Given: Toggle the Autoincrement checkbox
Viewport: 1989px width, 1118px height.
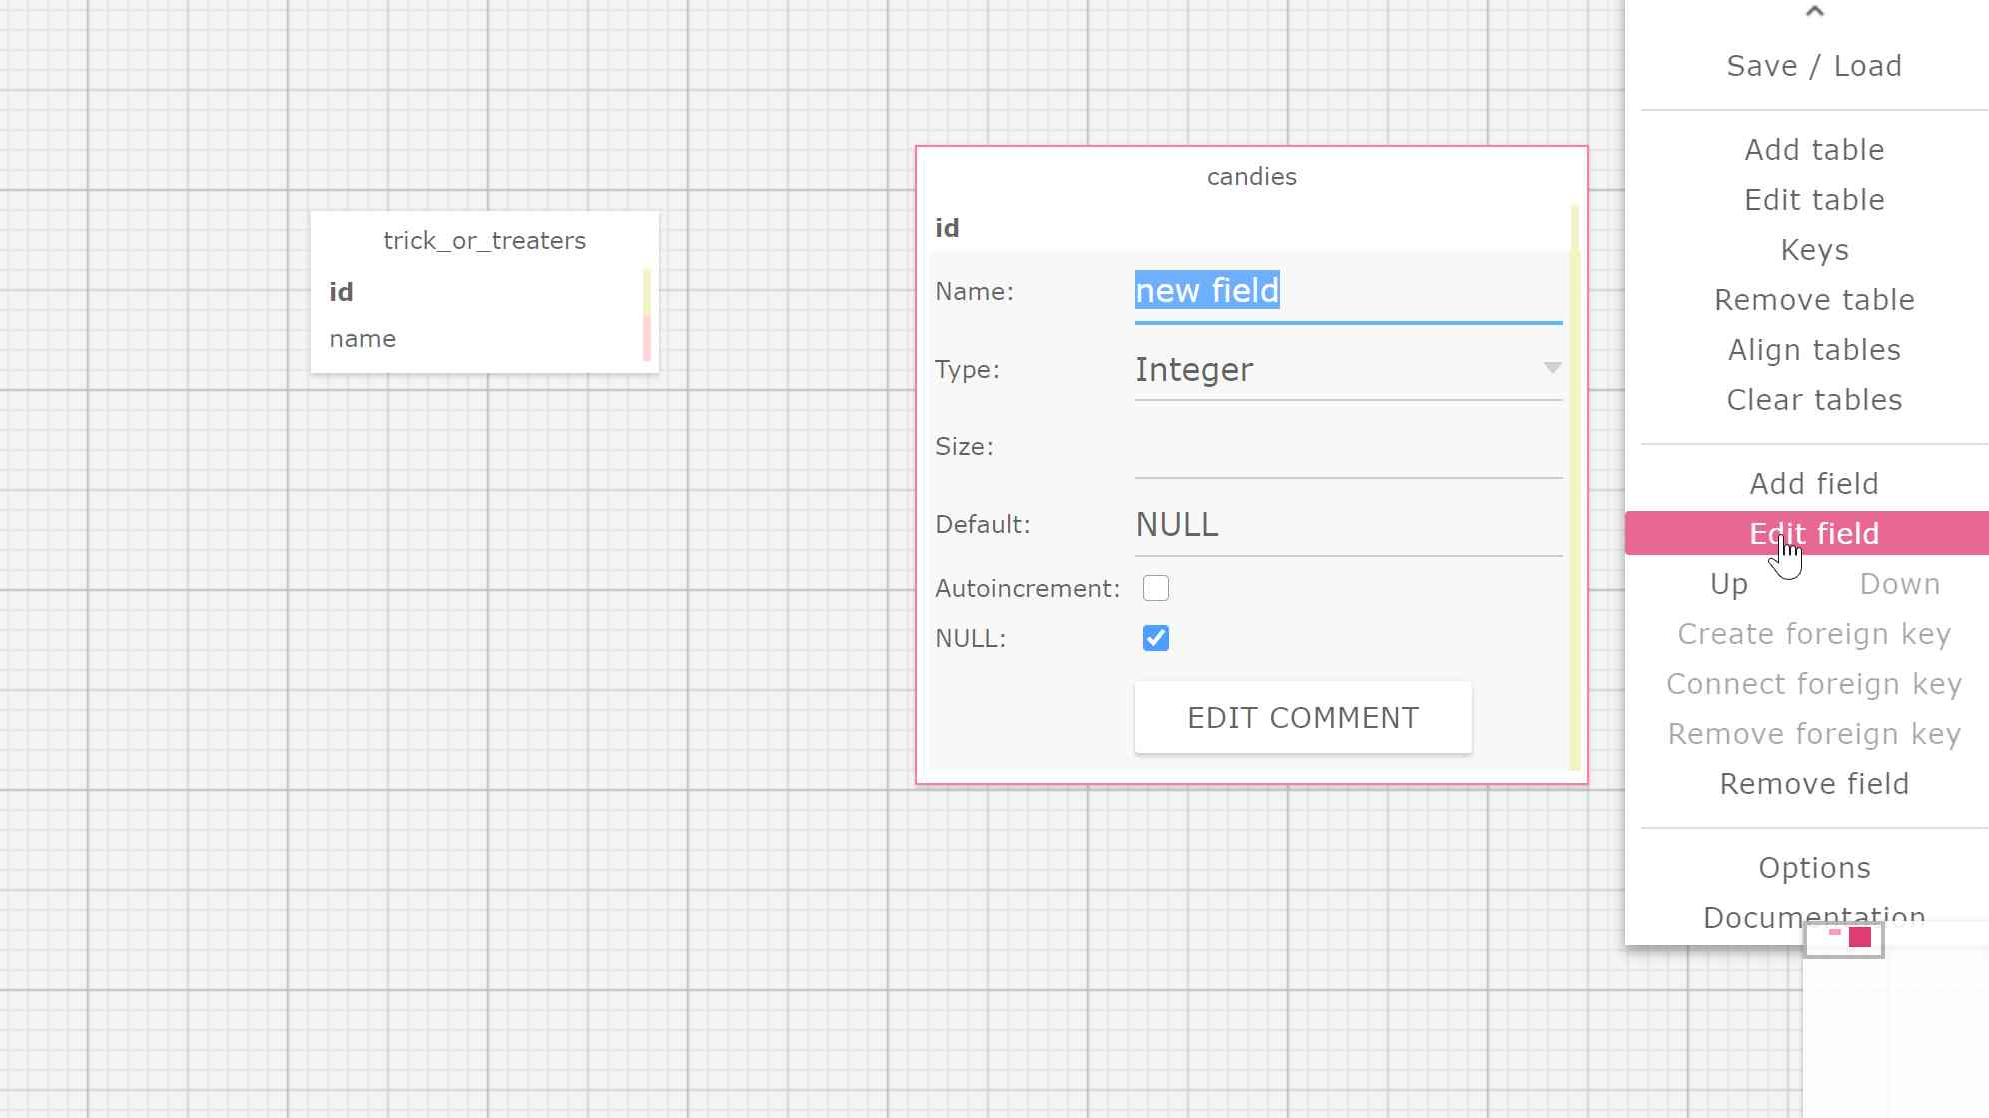Looking at the screenshot, I should [1156, 588].
